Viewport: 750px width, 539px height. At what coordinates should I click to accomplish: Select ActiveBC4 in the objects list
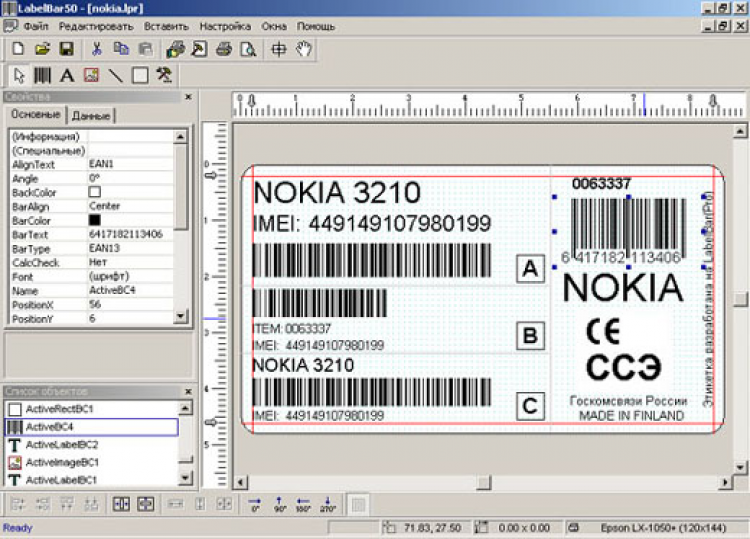click(92, 427)
